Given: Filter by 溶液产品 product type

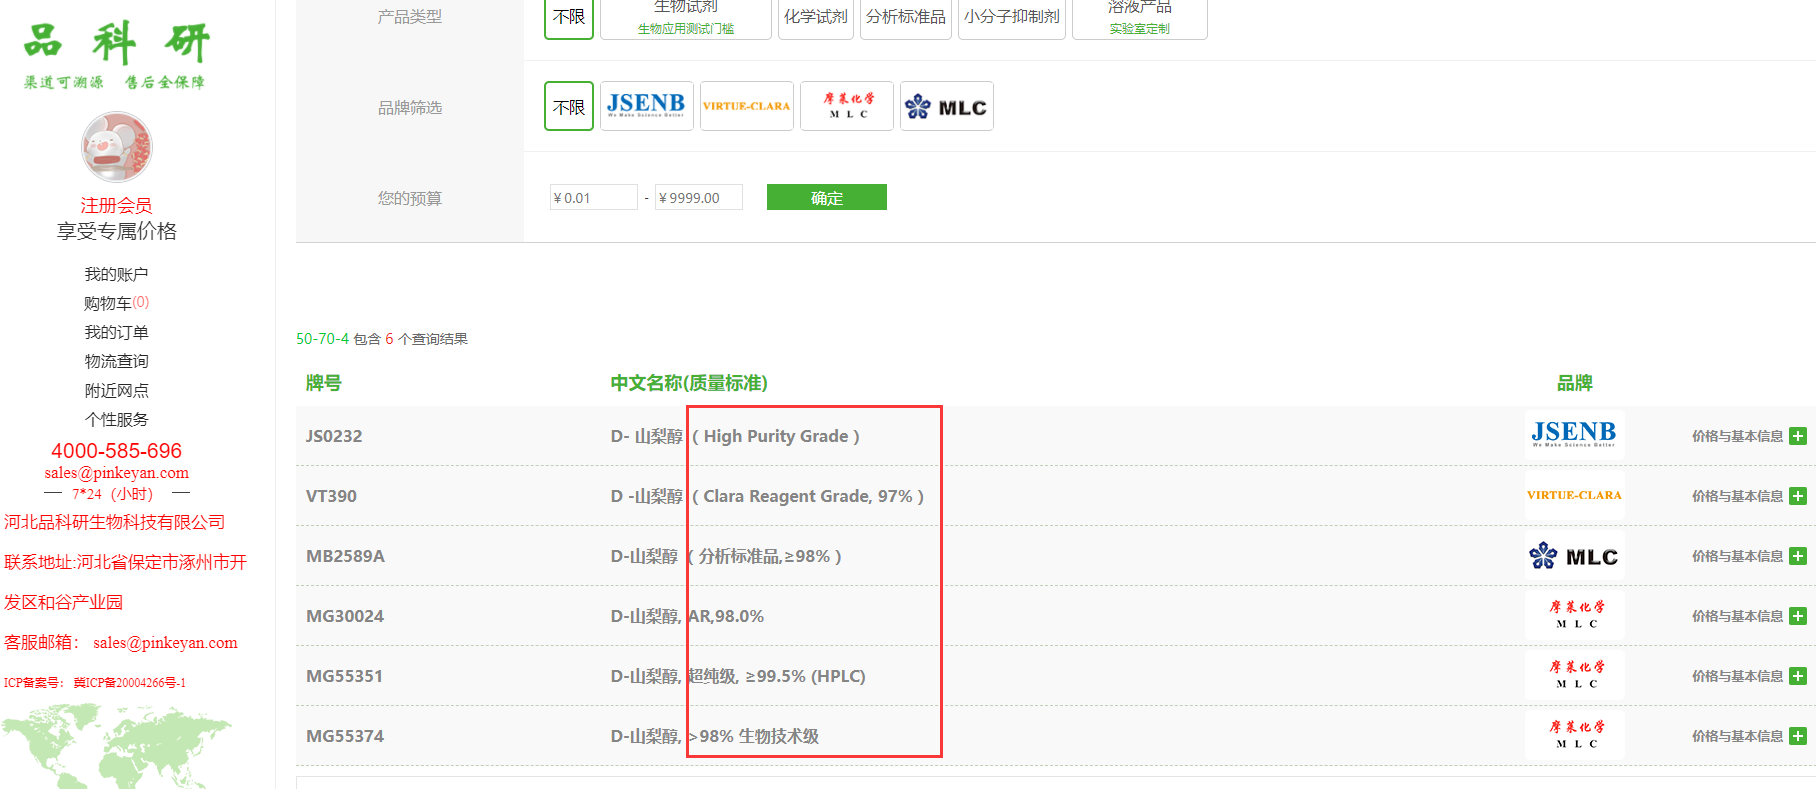Looking at the screenshot, I should [x=1139, y=16].
